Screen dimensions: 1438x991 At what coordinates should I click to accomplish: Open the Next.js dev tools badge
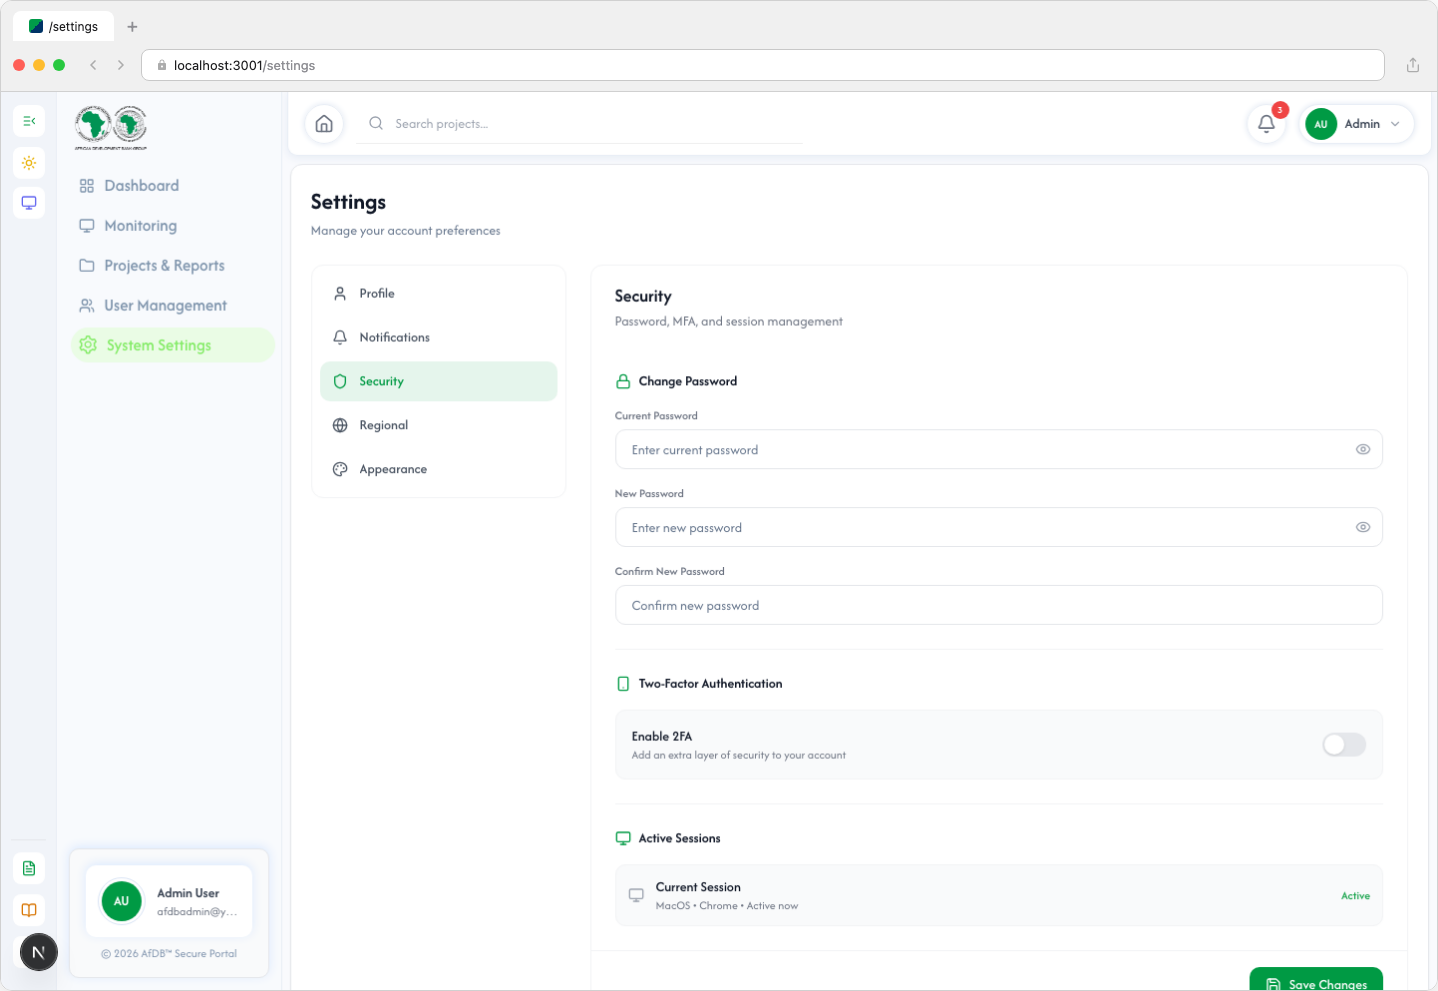pyautogui.click(x=39, y=952)
